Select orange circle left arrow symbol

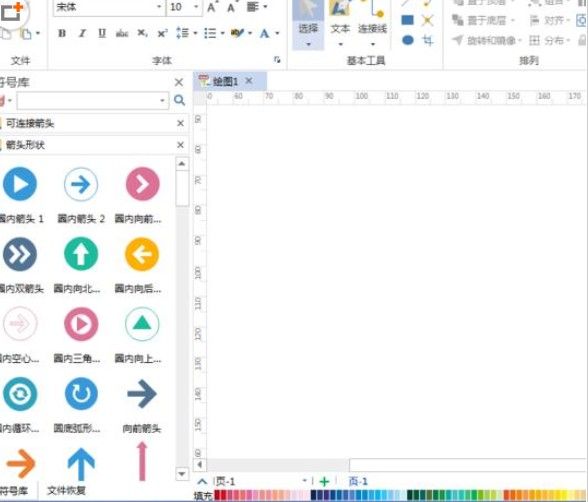(142, 254)
